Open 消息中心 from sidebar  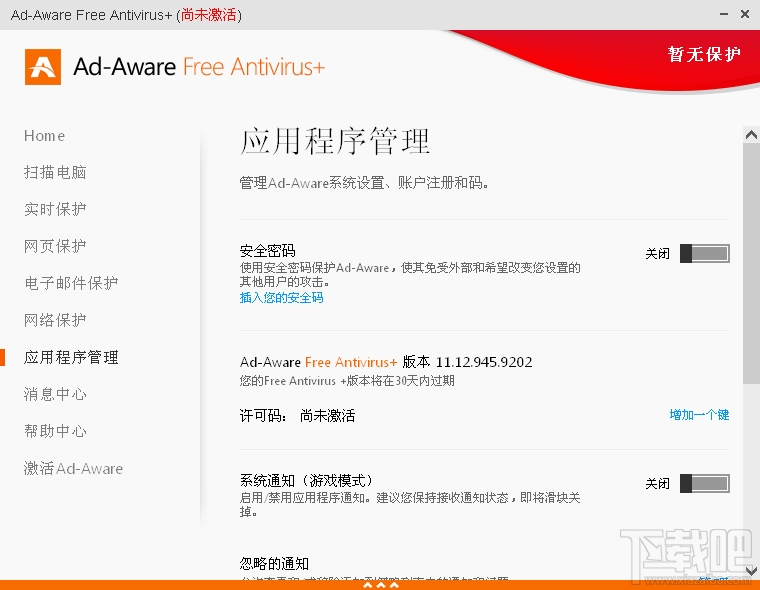tap(55, 394)
